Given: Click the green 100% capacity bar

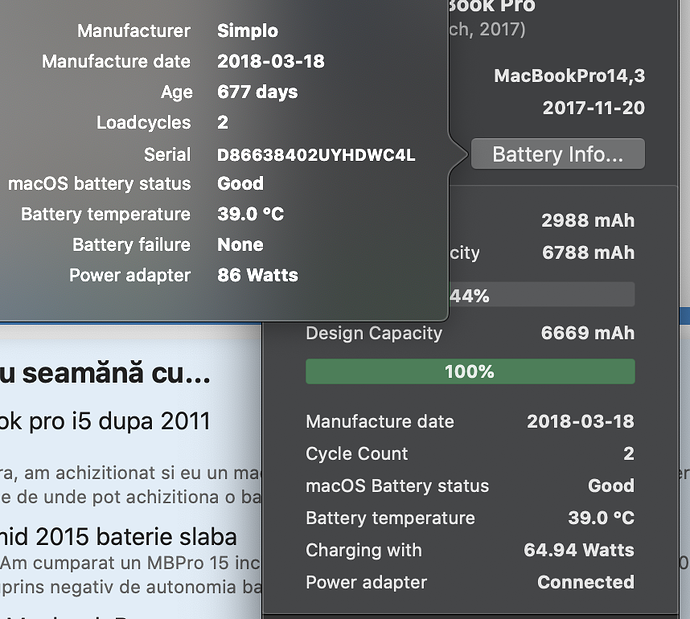Looking at the screenshot, I should 470,371.
